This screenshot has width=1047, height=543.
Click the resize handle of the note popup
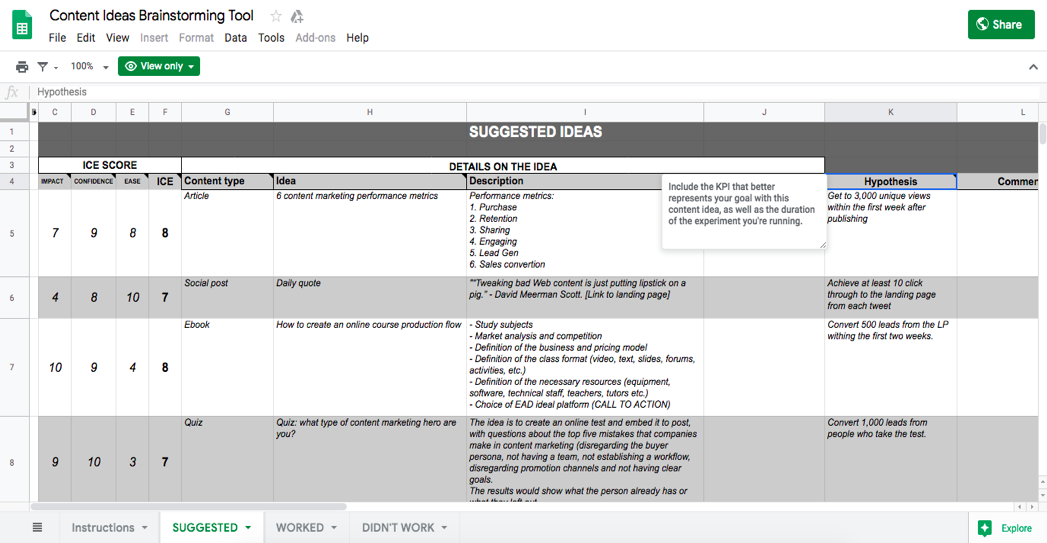pyautogui.click(x=823, y=245)
